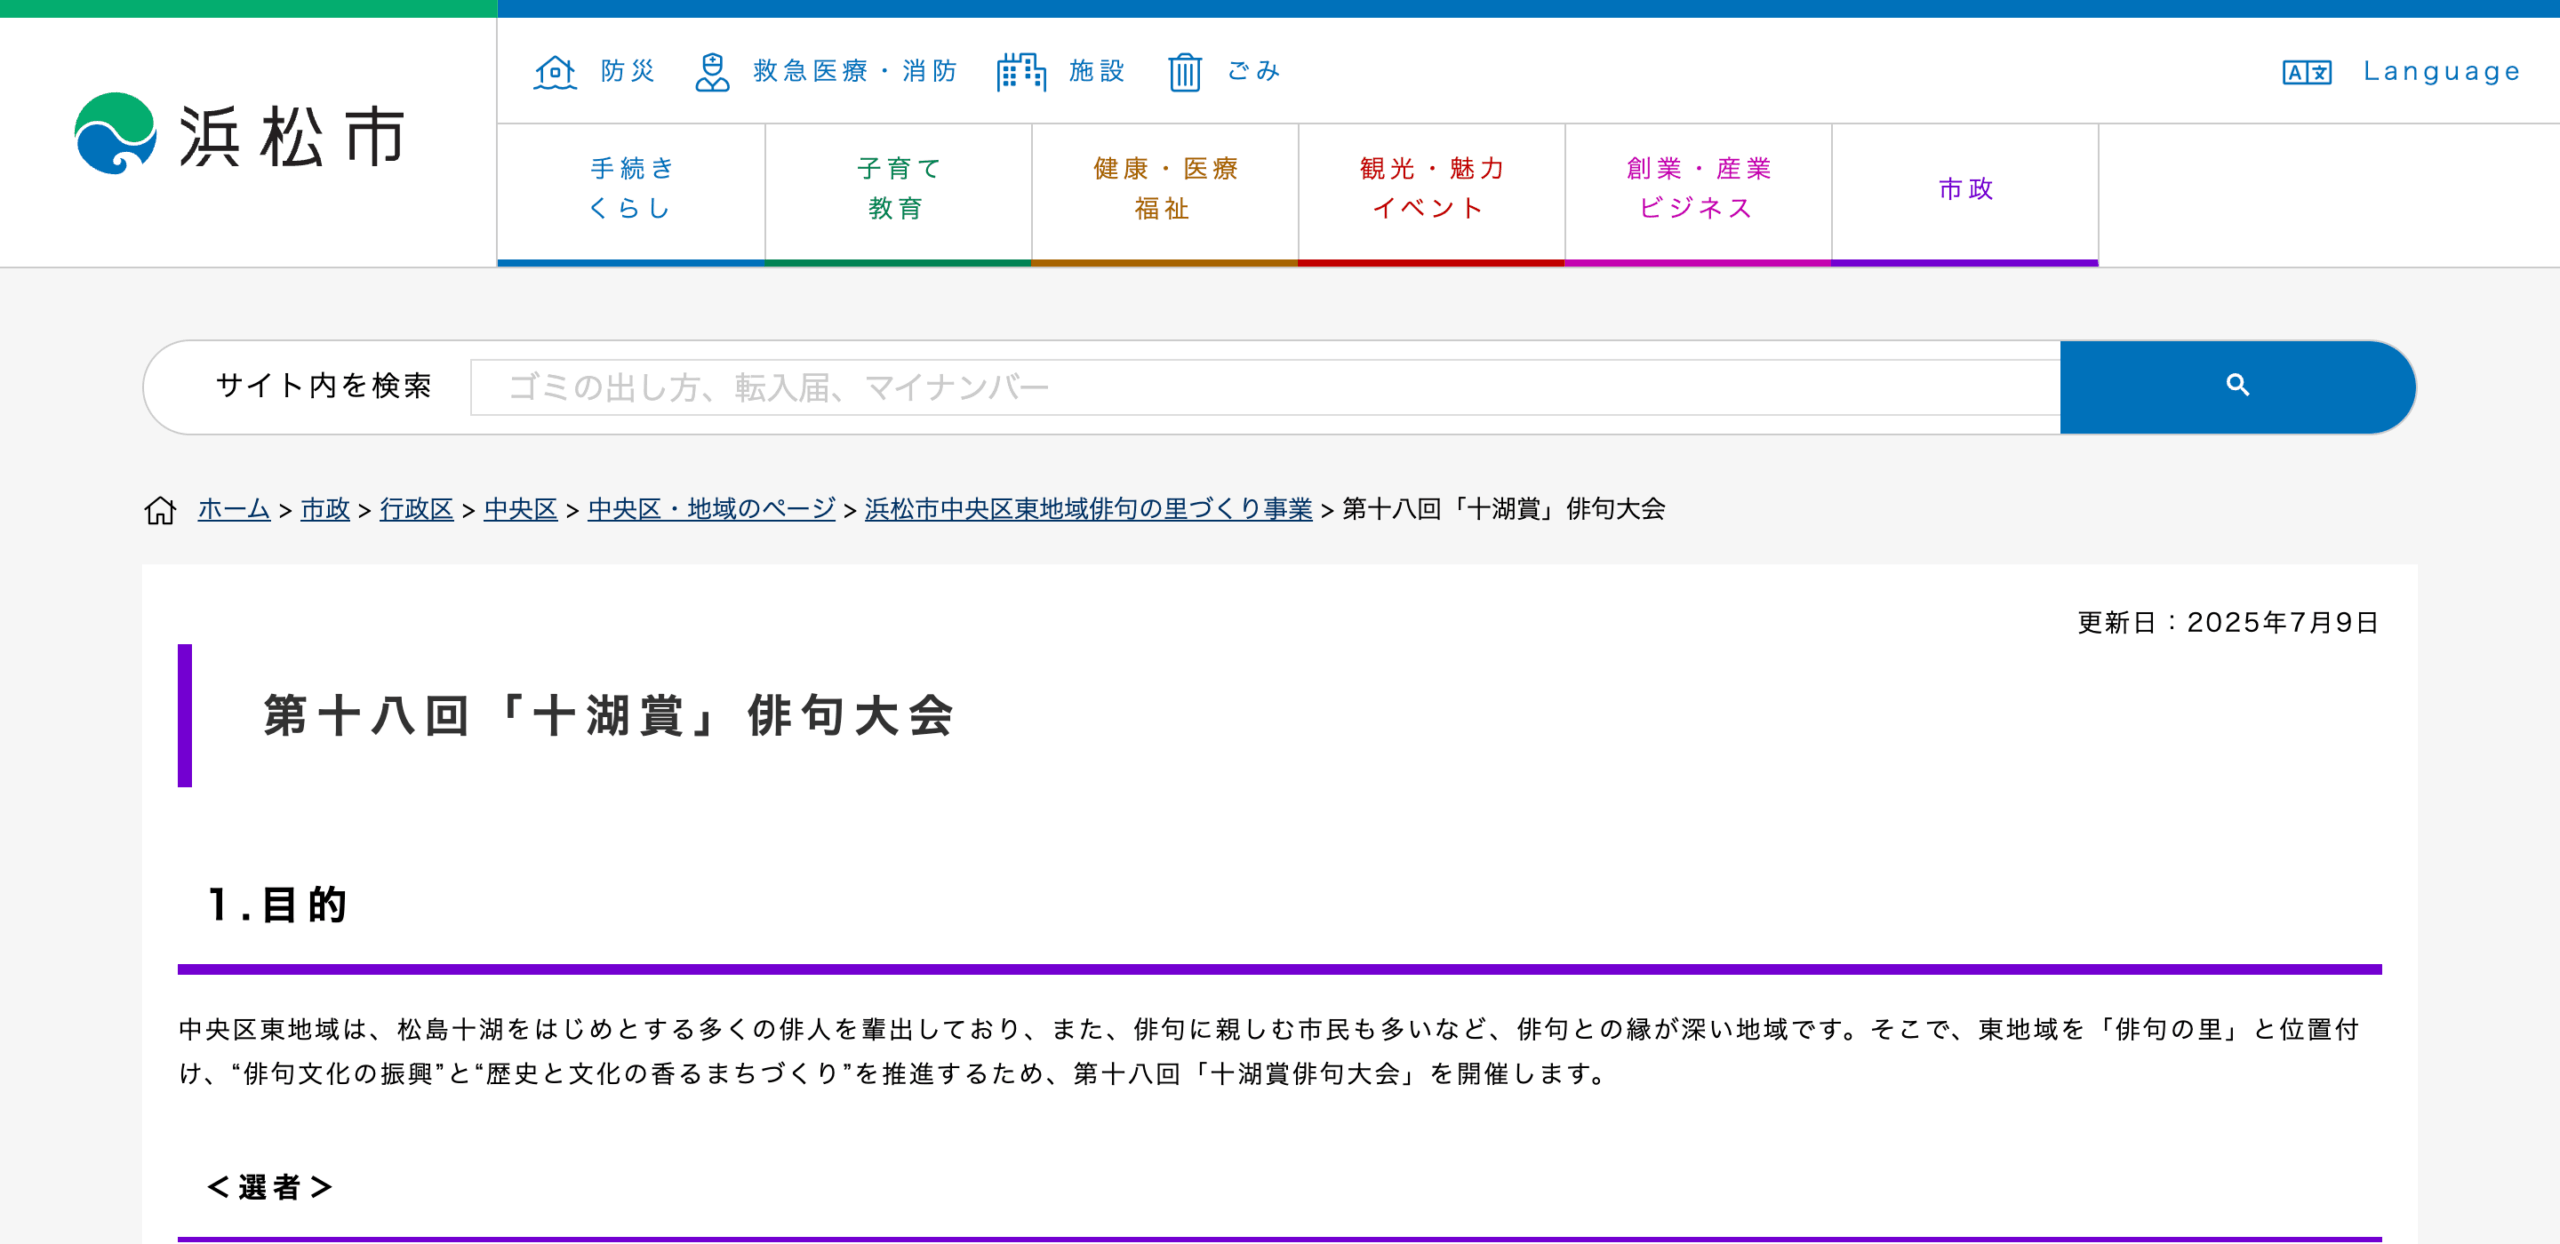Open the 子育て 教育 menu tab

click(898, 193)
